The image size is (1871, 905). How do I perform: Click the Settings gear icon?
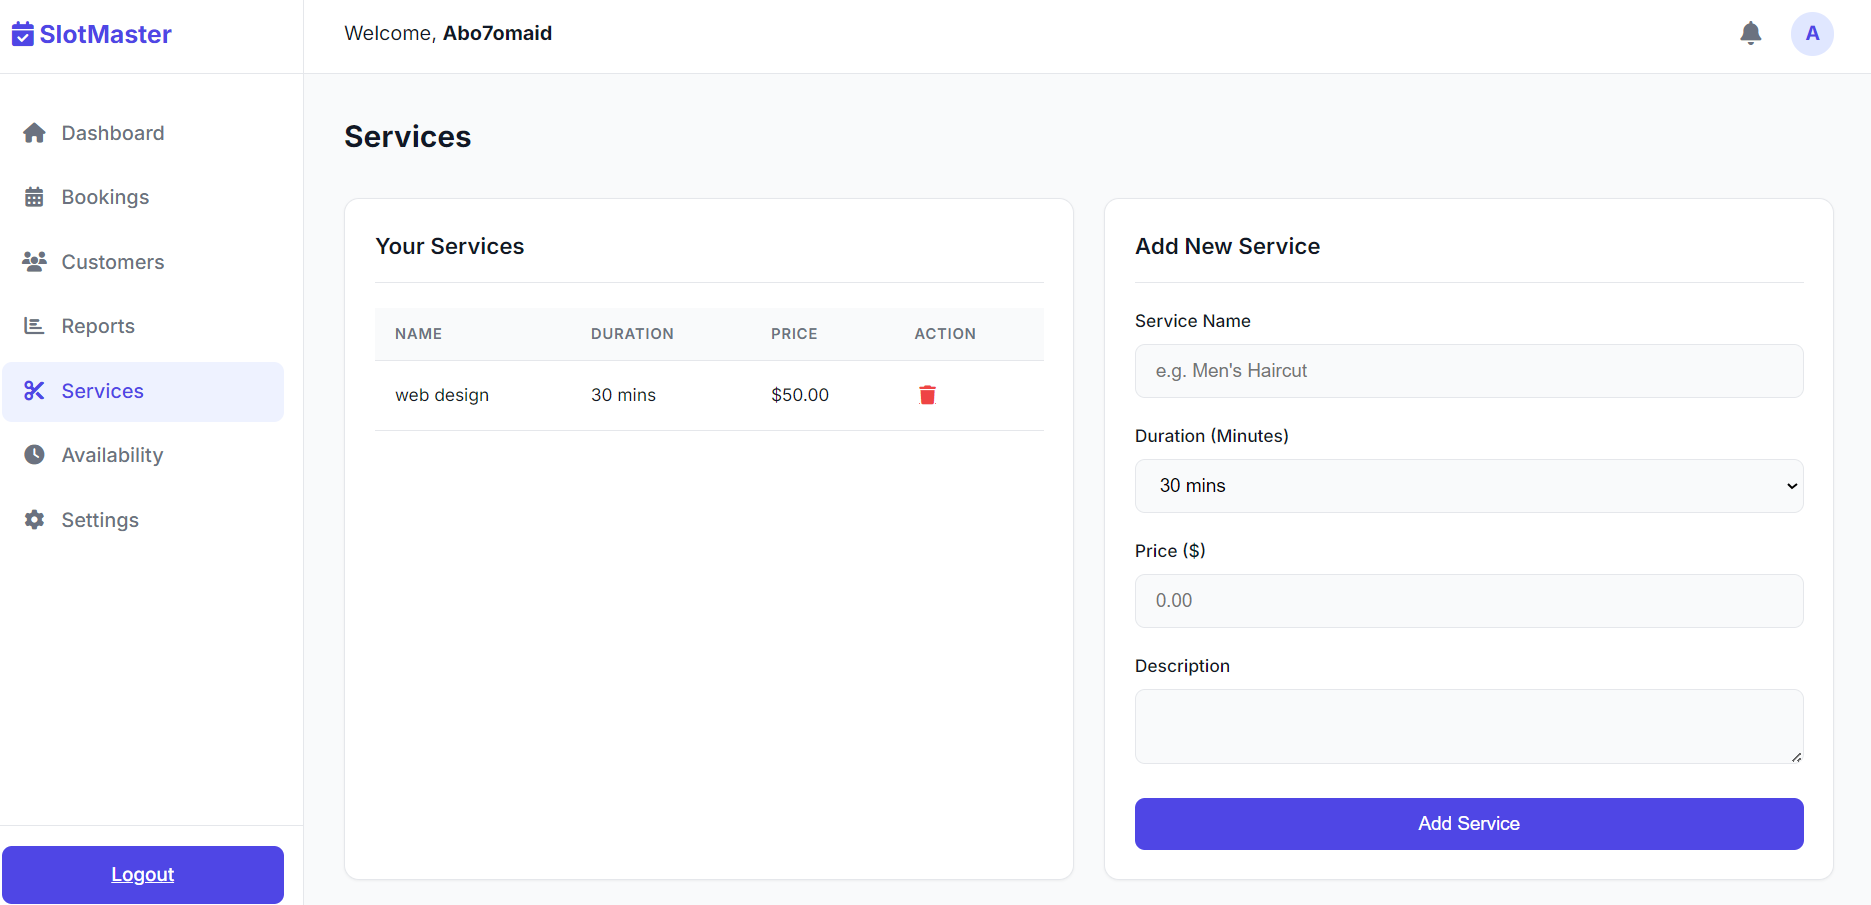[x=34, y=520]
